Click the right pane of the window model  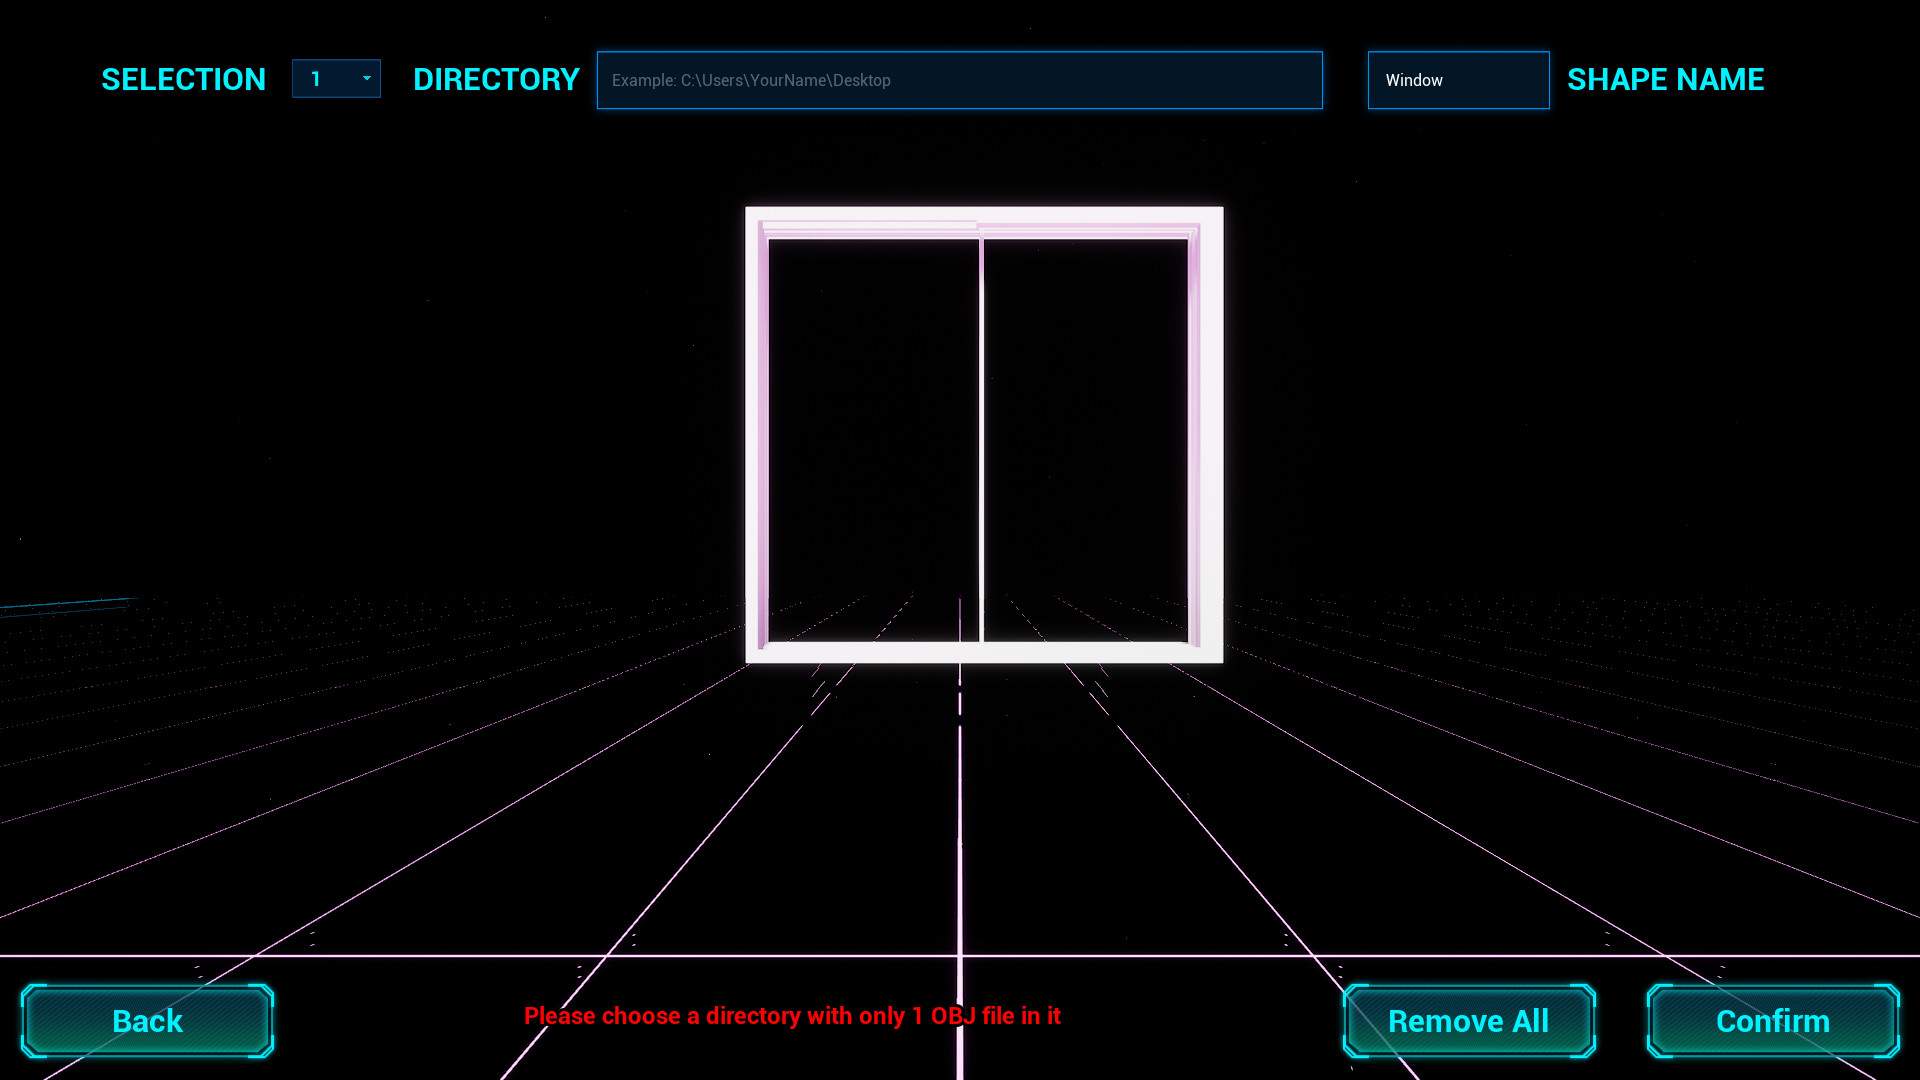1086,440
